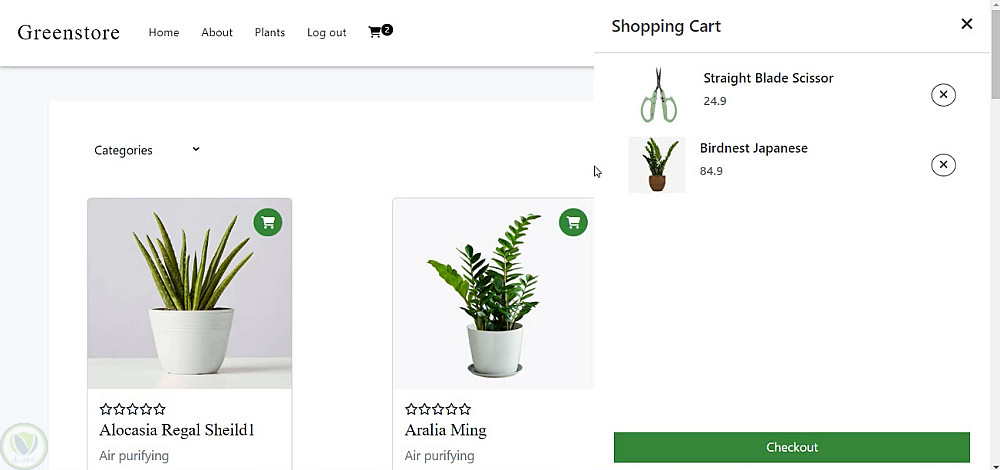The image size is (1000, 470).
Task: Close the Shopping Cart panel
Action: [966, 24]
